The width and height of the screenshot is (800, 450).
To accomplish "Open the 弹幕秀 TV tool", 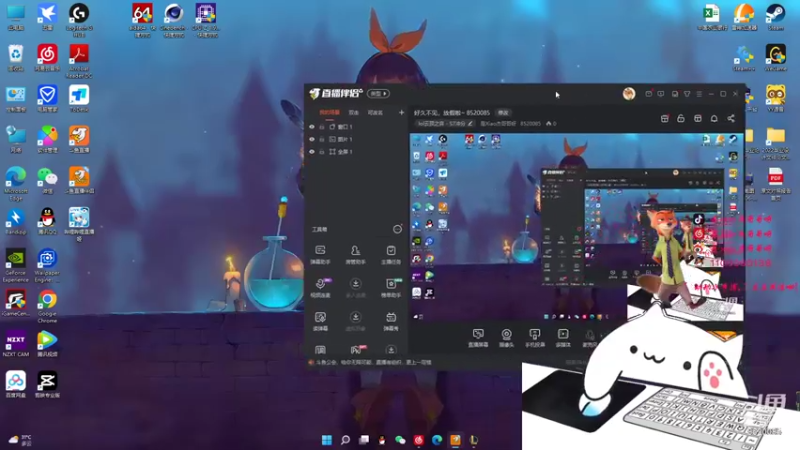I will point(391,321).
